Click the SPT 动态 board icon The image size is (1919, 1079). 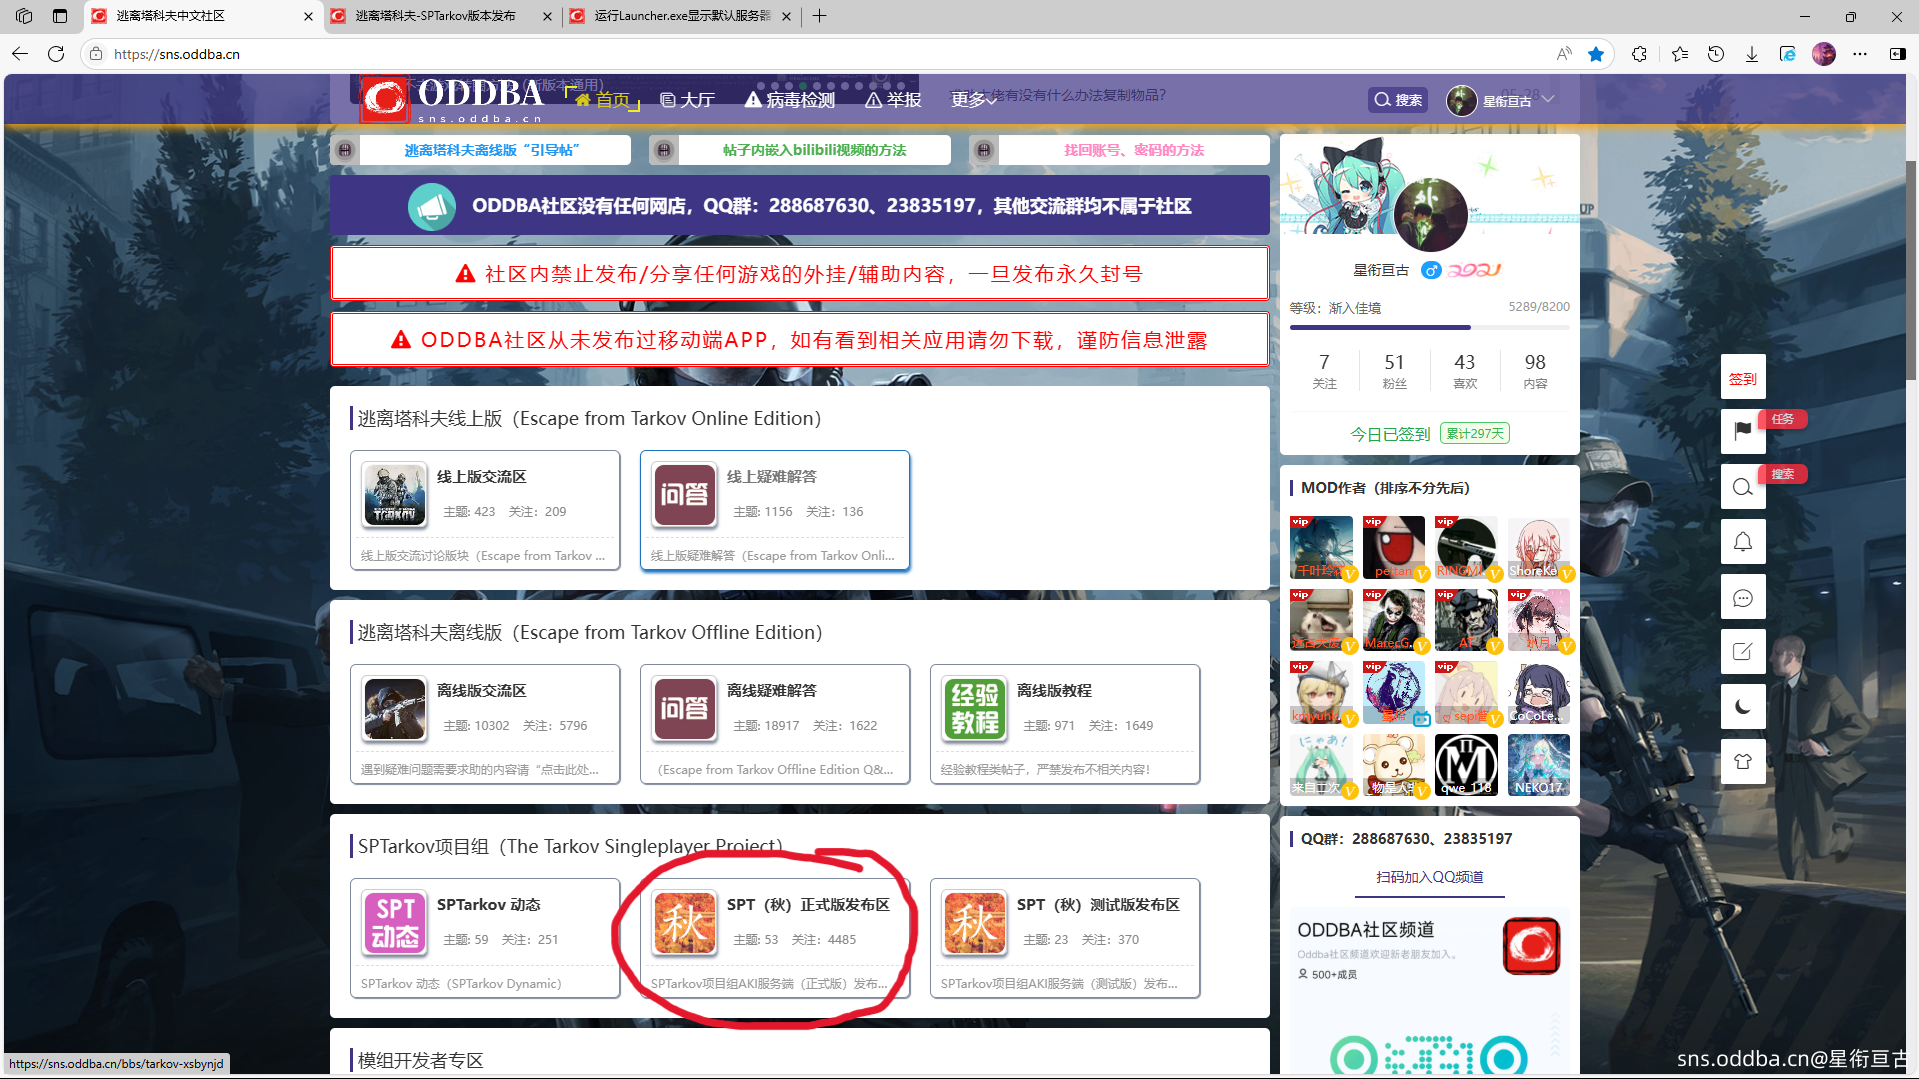click(x=394, y=922)
